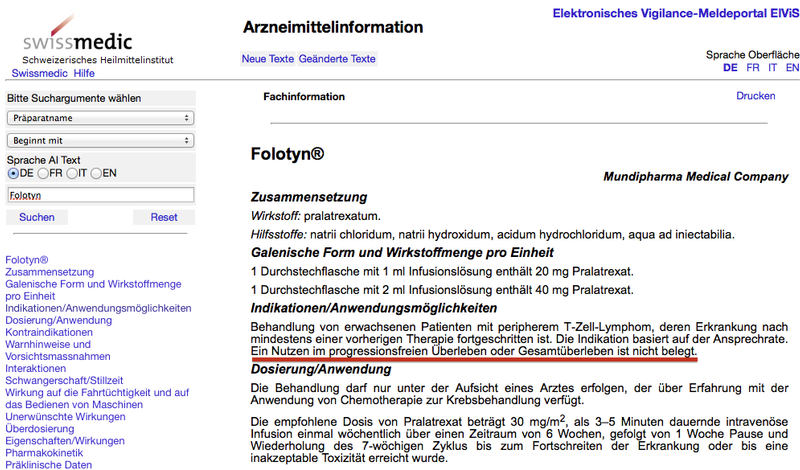800x470 pixels.
Task: Open the Swissmedic link under the logo
Action: (39, 73)
